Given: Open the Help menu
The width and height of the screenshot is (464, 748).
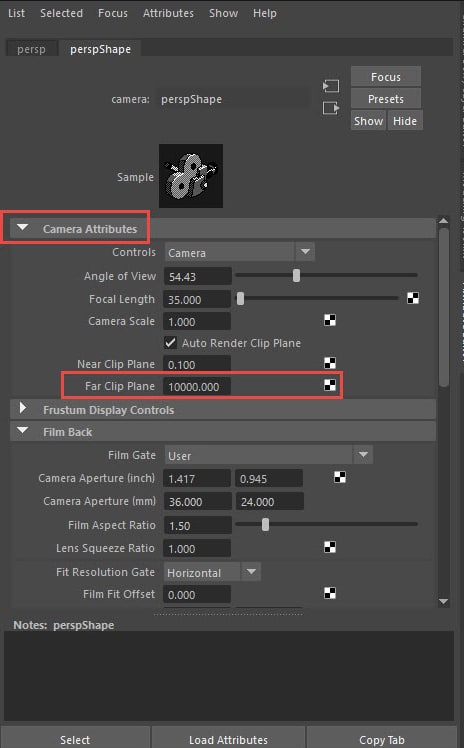Looking at the screenshot, I should point(265,13).
